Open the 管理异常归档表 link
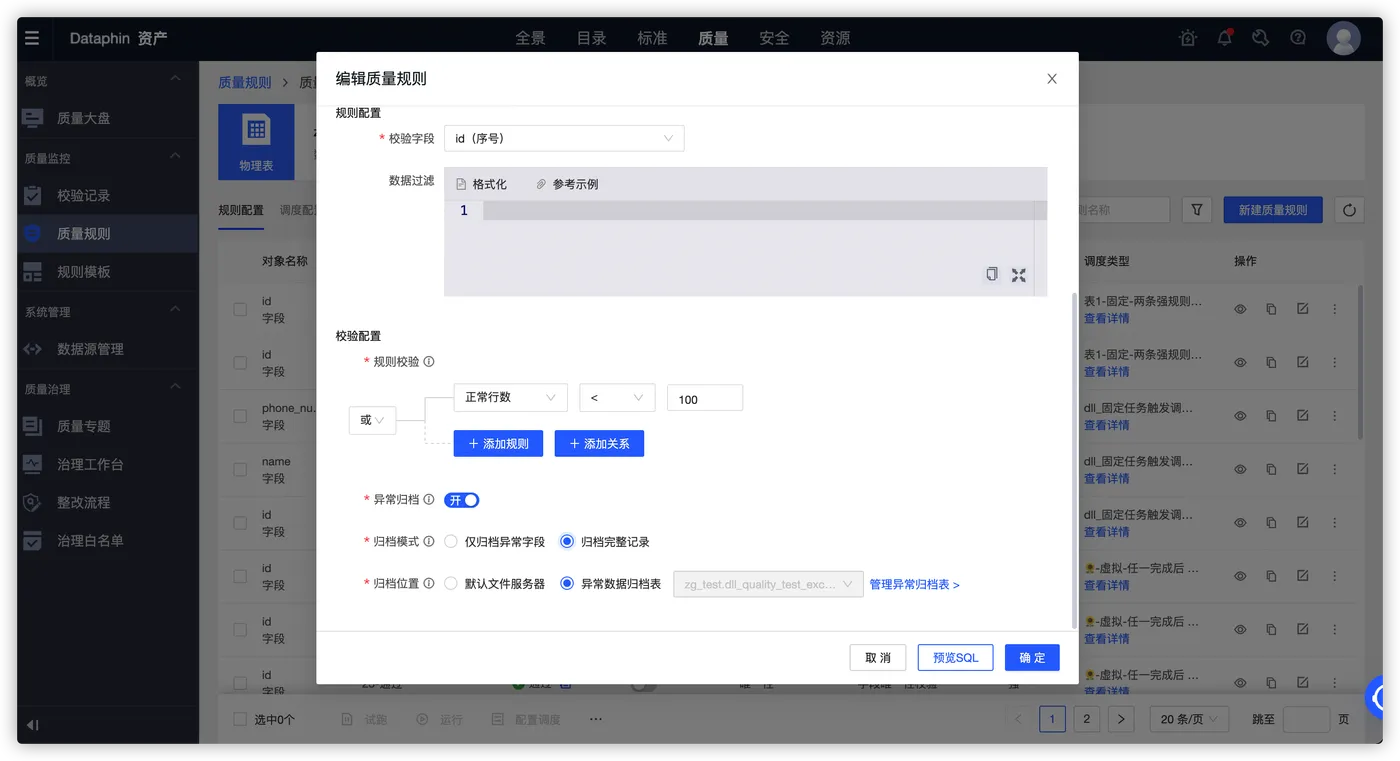The width and height of the screenshot is (1400, 761). coord(914,584)
